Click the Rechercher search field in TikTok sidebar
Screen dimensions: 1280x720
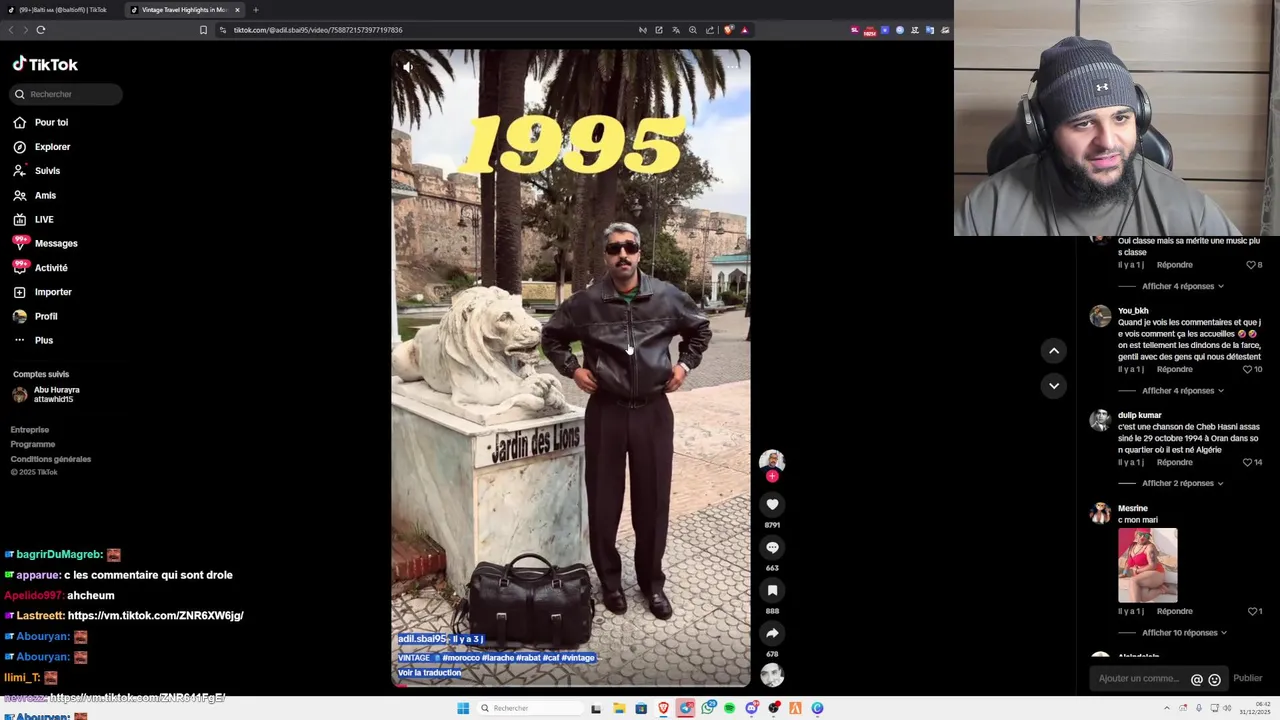(x=65, y=94)
